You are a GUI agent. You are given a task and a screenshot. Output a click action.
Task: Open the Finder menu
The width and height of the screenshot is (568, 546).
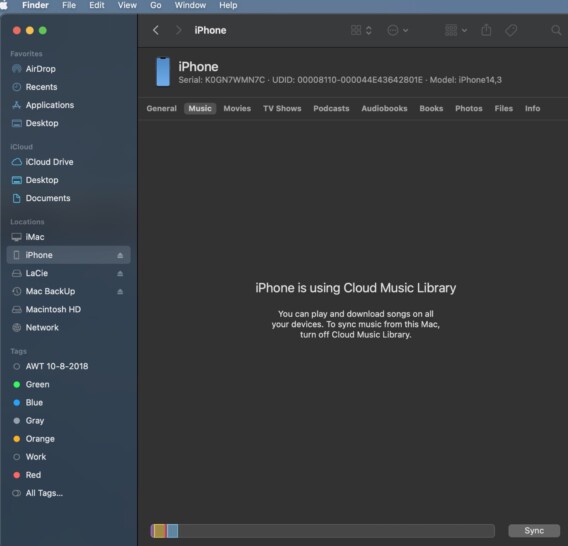[x=35, y=5]
